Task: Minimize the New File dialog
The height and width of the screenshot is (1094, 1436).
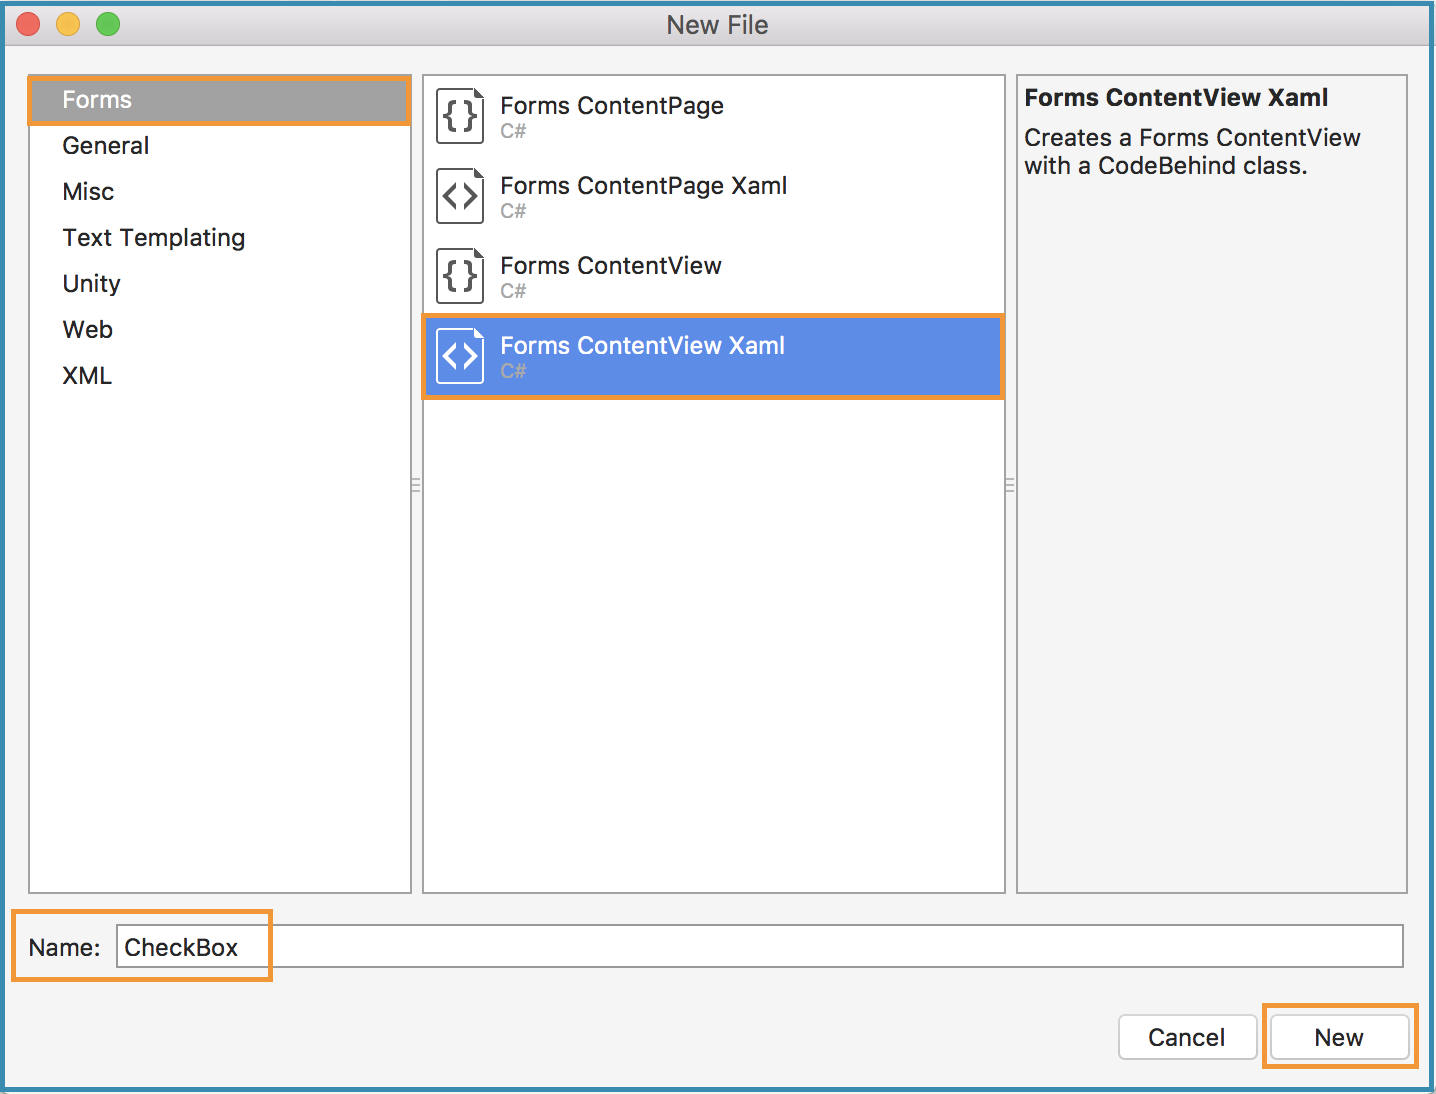Action: click(x=67, y=24)
